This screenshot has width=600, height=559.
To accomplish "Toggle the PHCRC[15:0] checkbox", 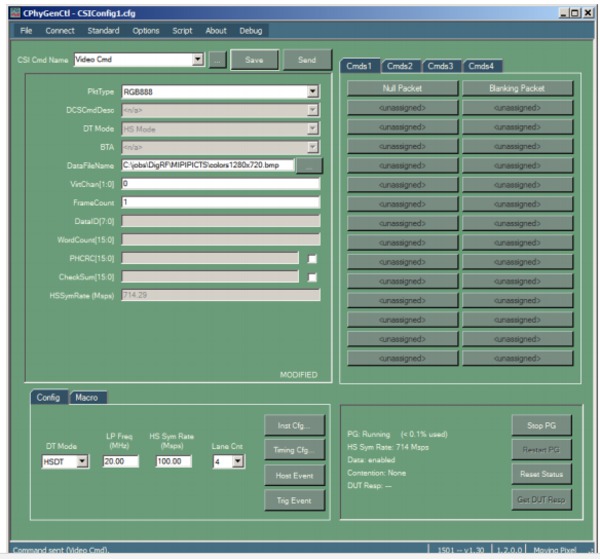I will [312, 259].
